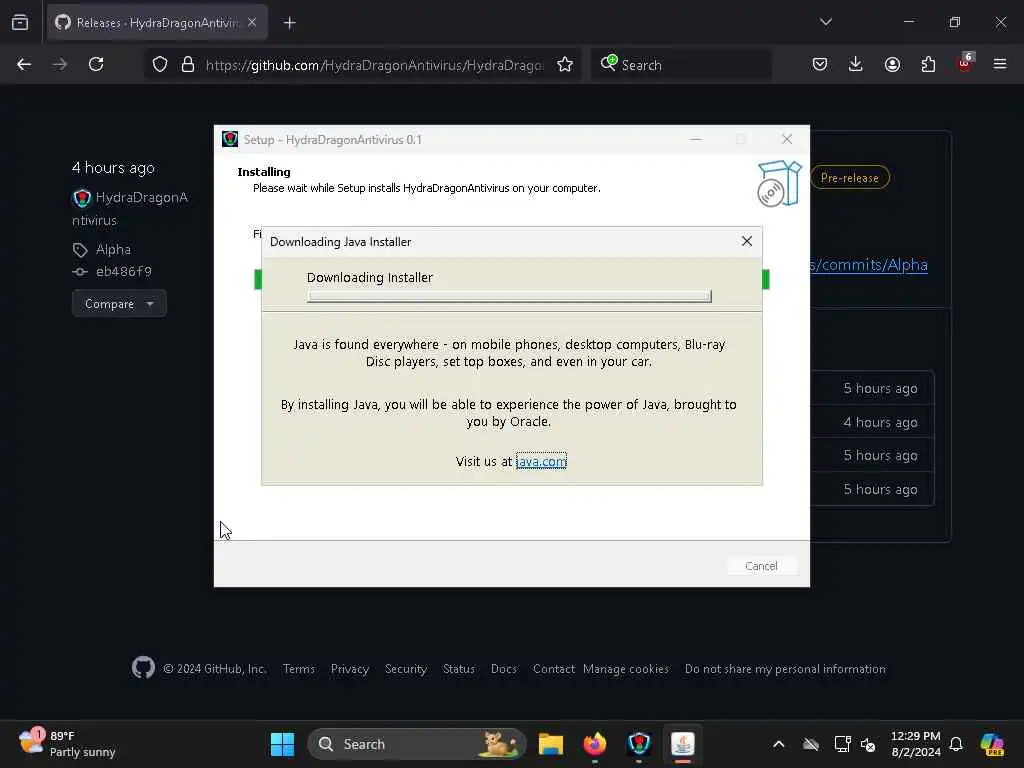
Task: Open the clock showing 12:29 PM
Action: [916, 744]
